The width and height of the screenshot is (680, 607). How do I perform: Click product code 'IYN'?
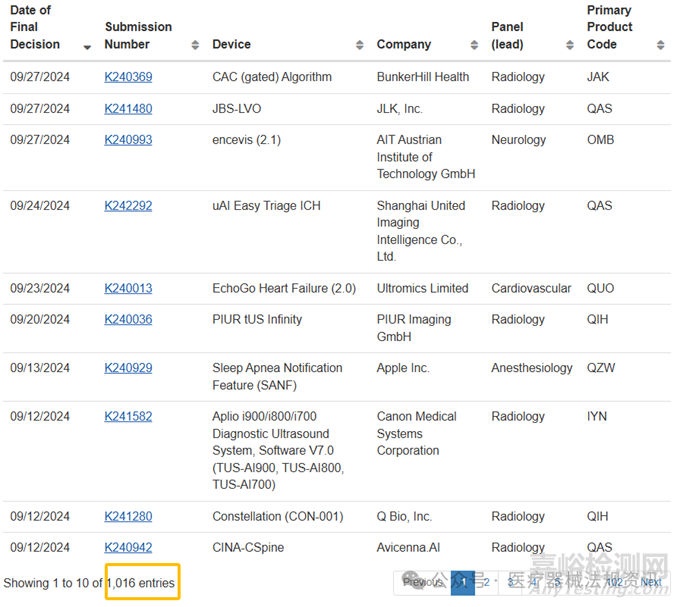click(x=597, y=417)
